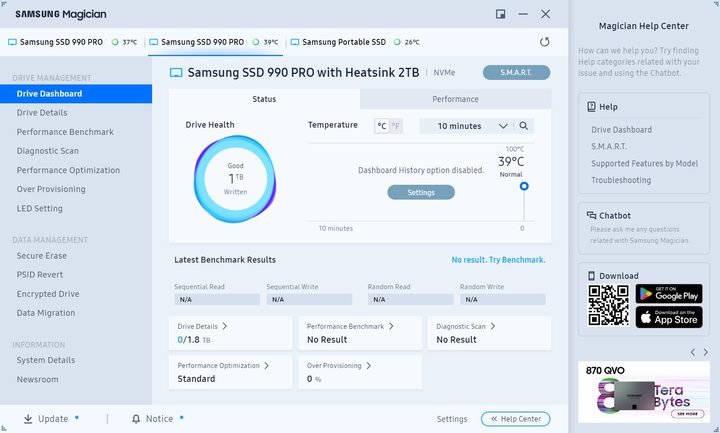Select Samsung SSD 990 PRO 39°C drive tab
The width and height of the screenshot is (720, 433).
[x=215, y=42]
